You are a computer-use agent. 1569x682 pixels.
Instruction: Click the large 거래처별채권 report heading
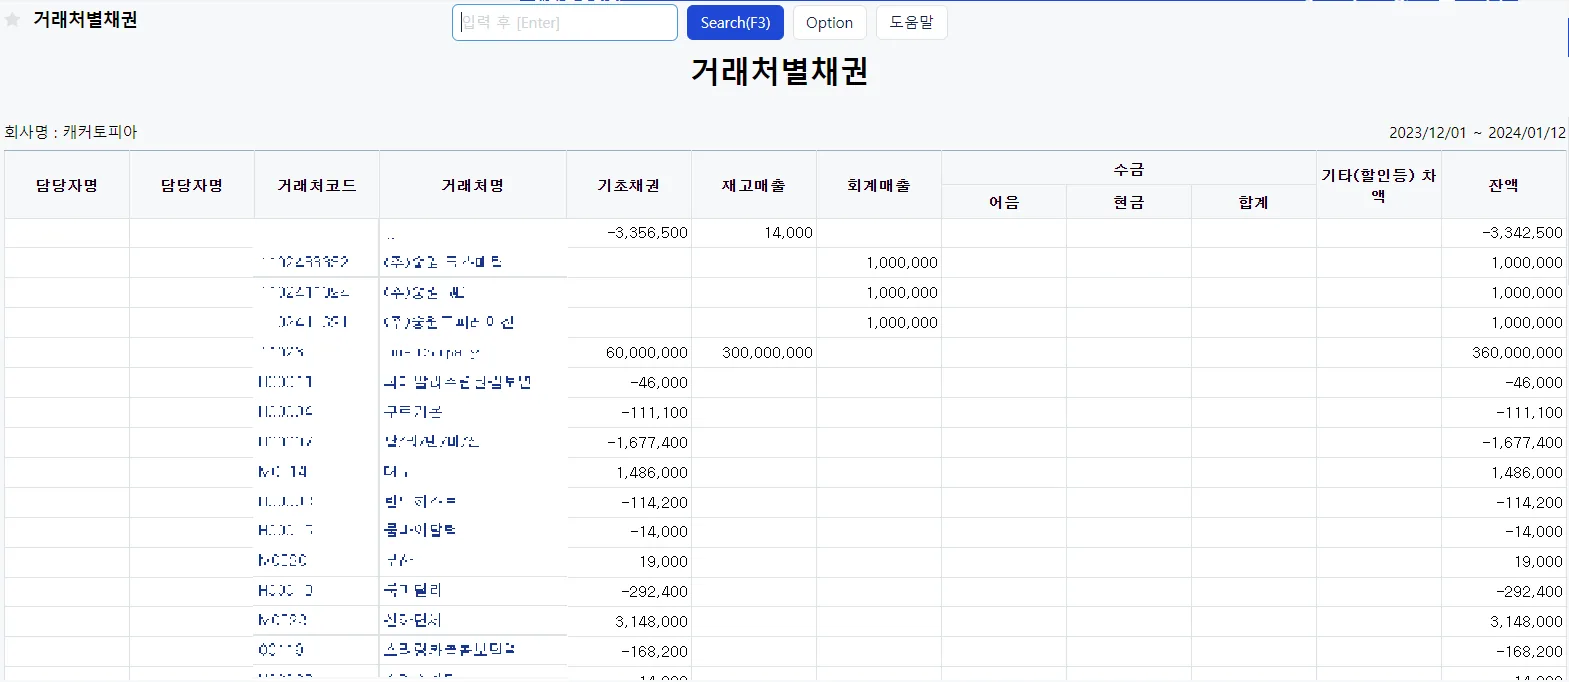point(780,71)
